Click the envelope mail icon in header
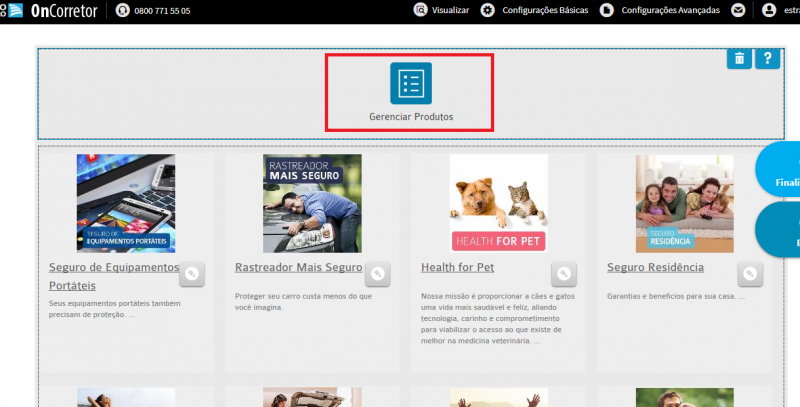The image size is (800, 407). 738,10
